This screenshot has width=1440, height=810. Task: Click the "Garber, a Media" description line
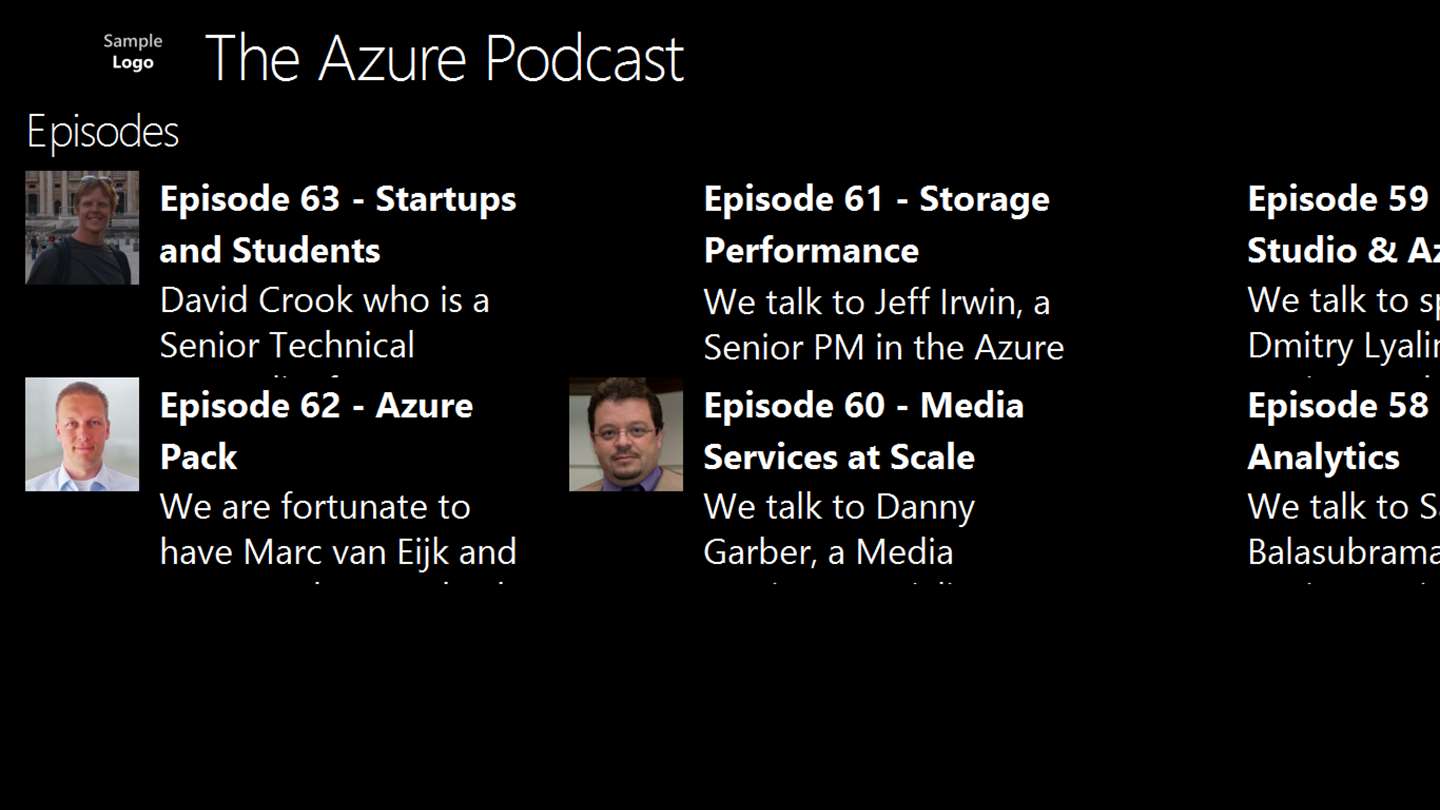[828, 552]
